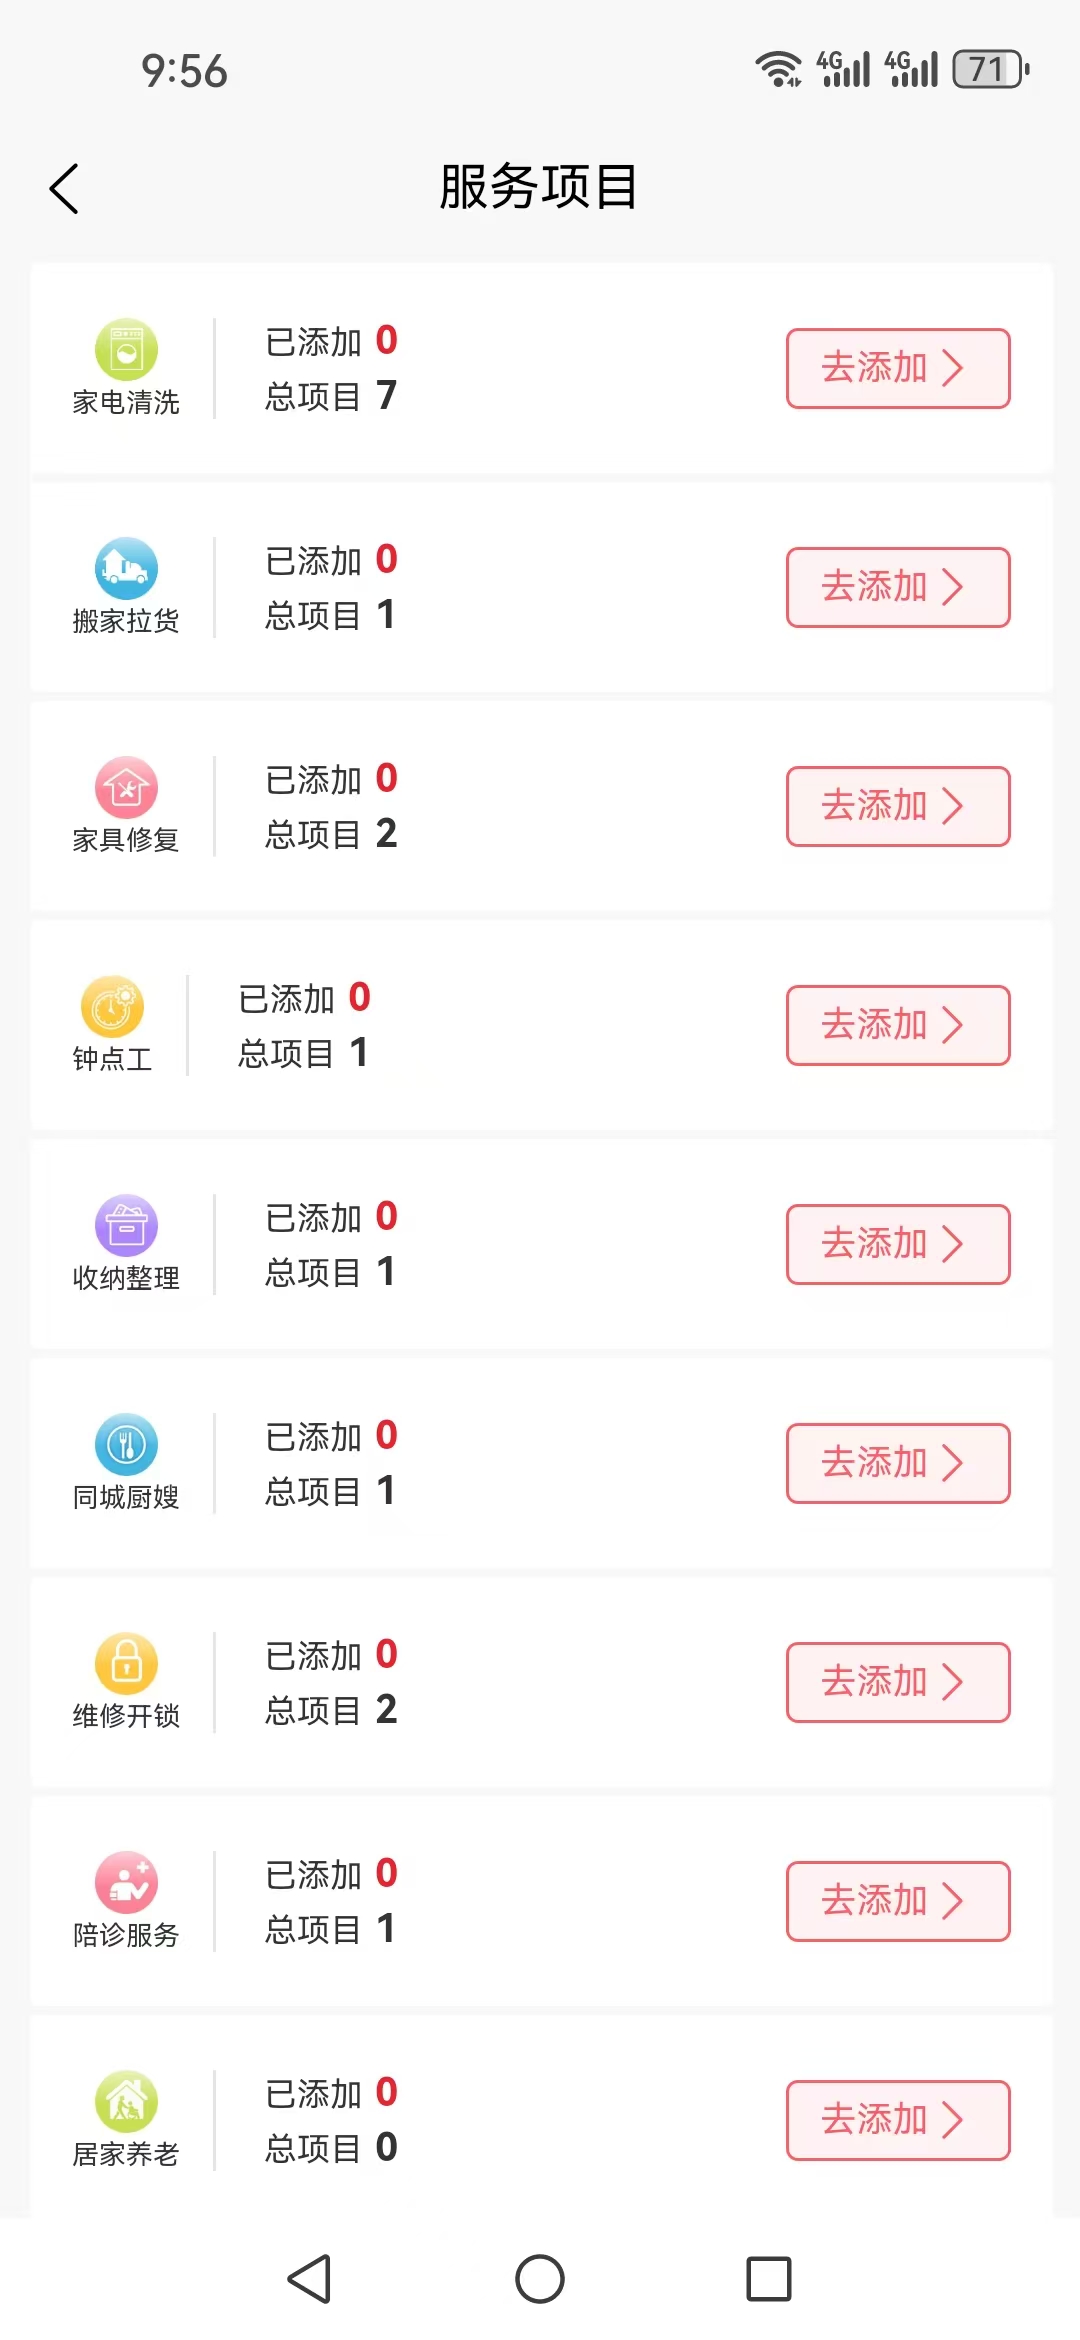Tap the 同城厨嫂 fork and knife icon
The image size is (1080, 2340).
pyautogui.click(x=126, y=1445)
